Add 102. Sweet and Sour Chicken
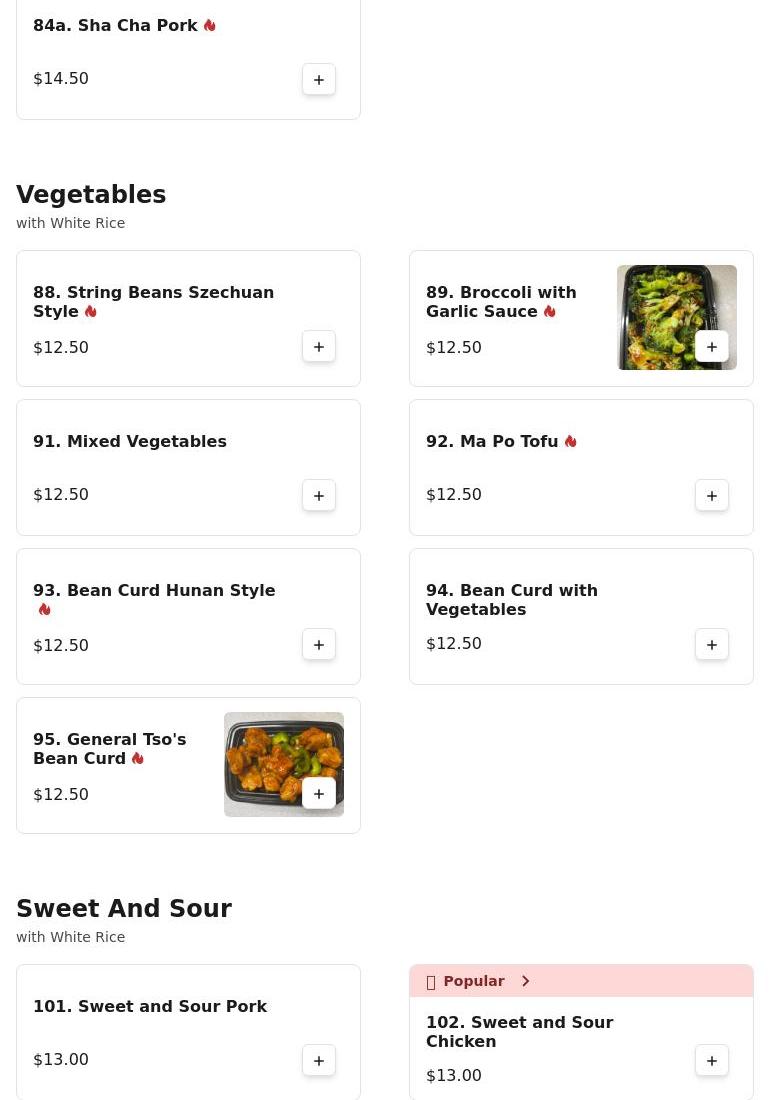770x1100 pixels. [x=712, y=1061]
